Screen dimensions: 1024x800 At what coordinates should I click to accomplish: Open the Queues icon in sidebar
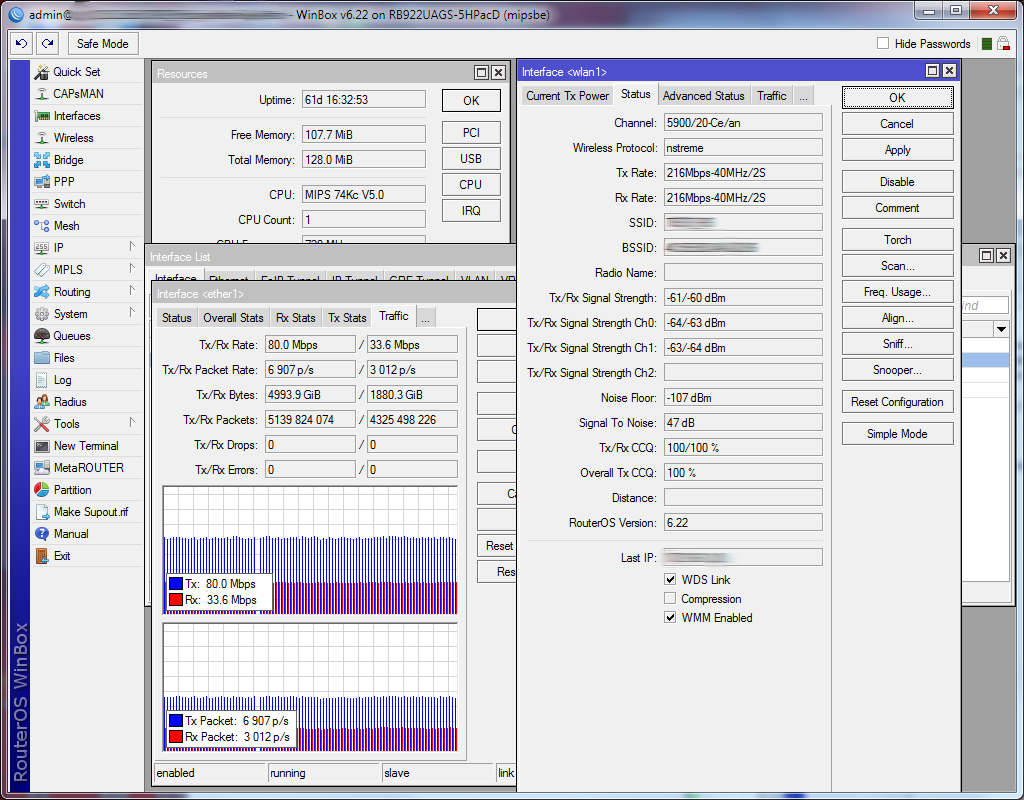(x=42, y=336)
